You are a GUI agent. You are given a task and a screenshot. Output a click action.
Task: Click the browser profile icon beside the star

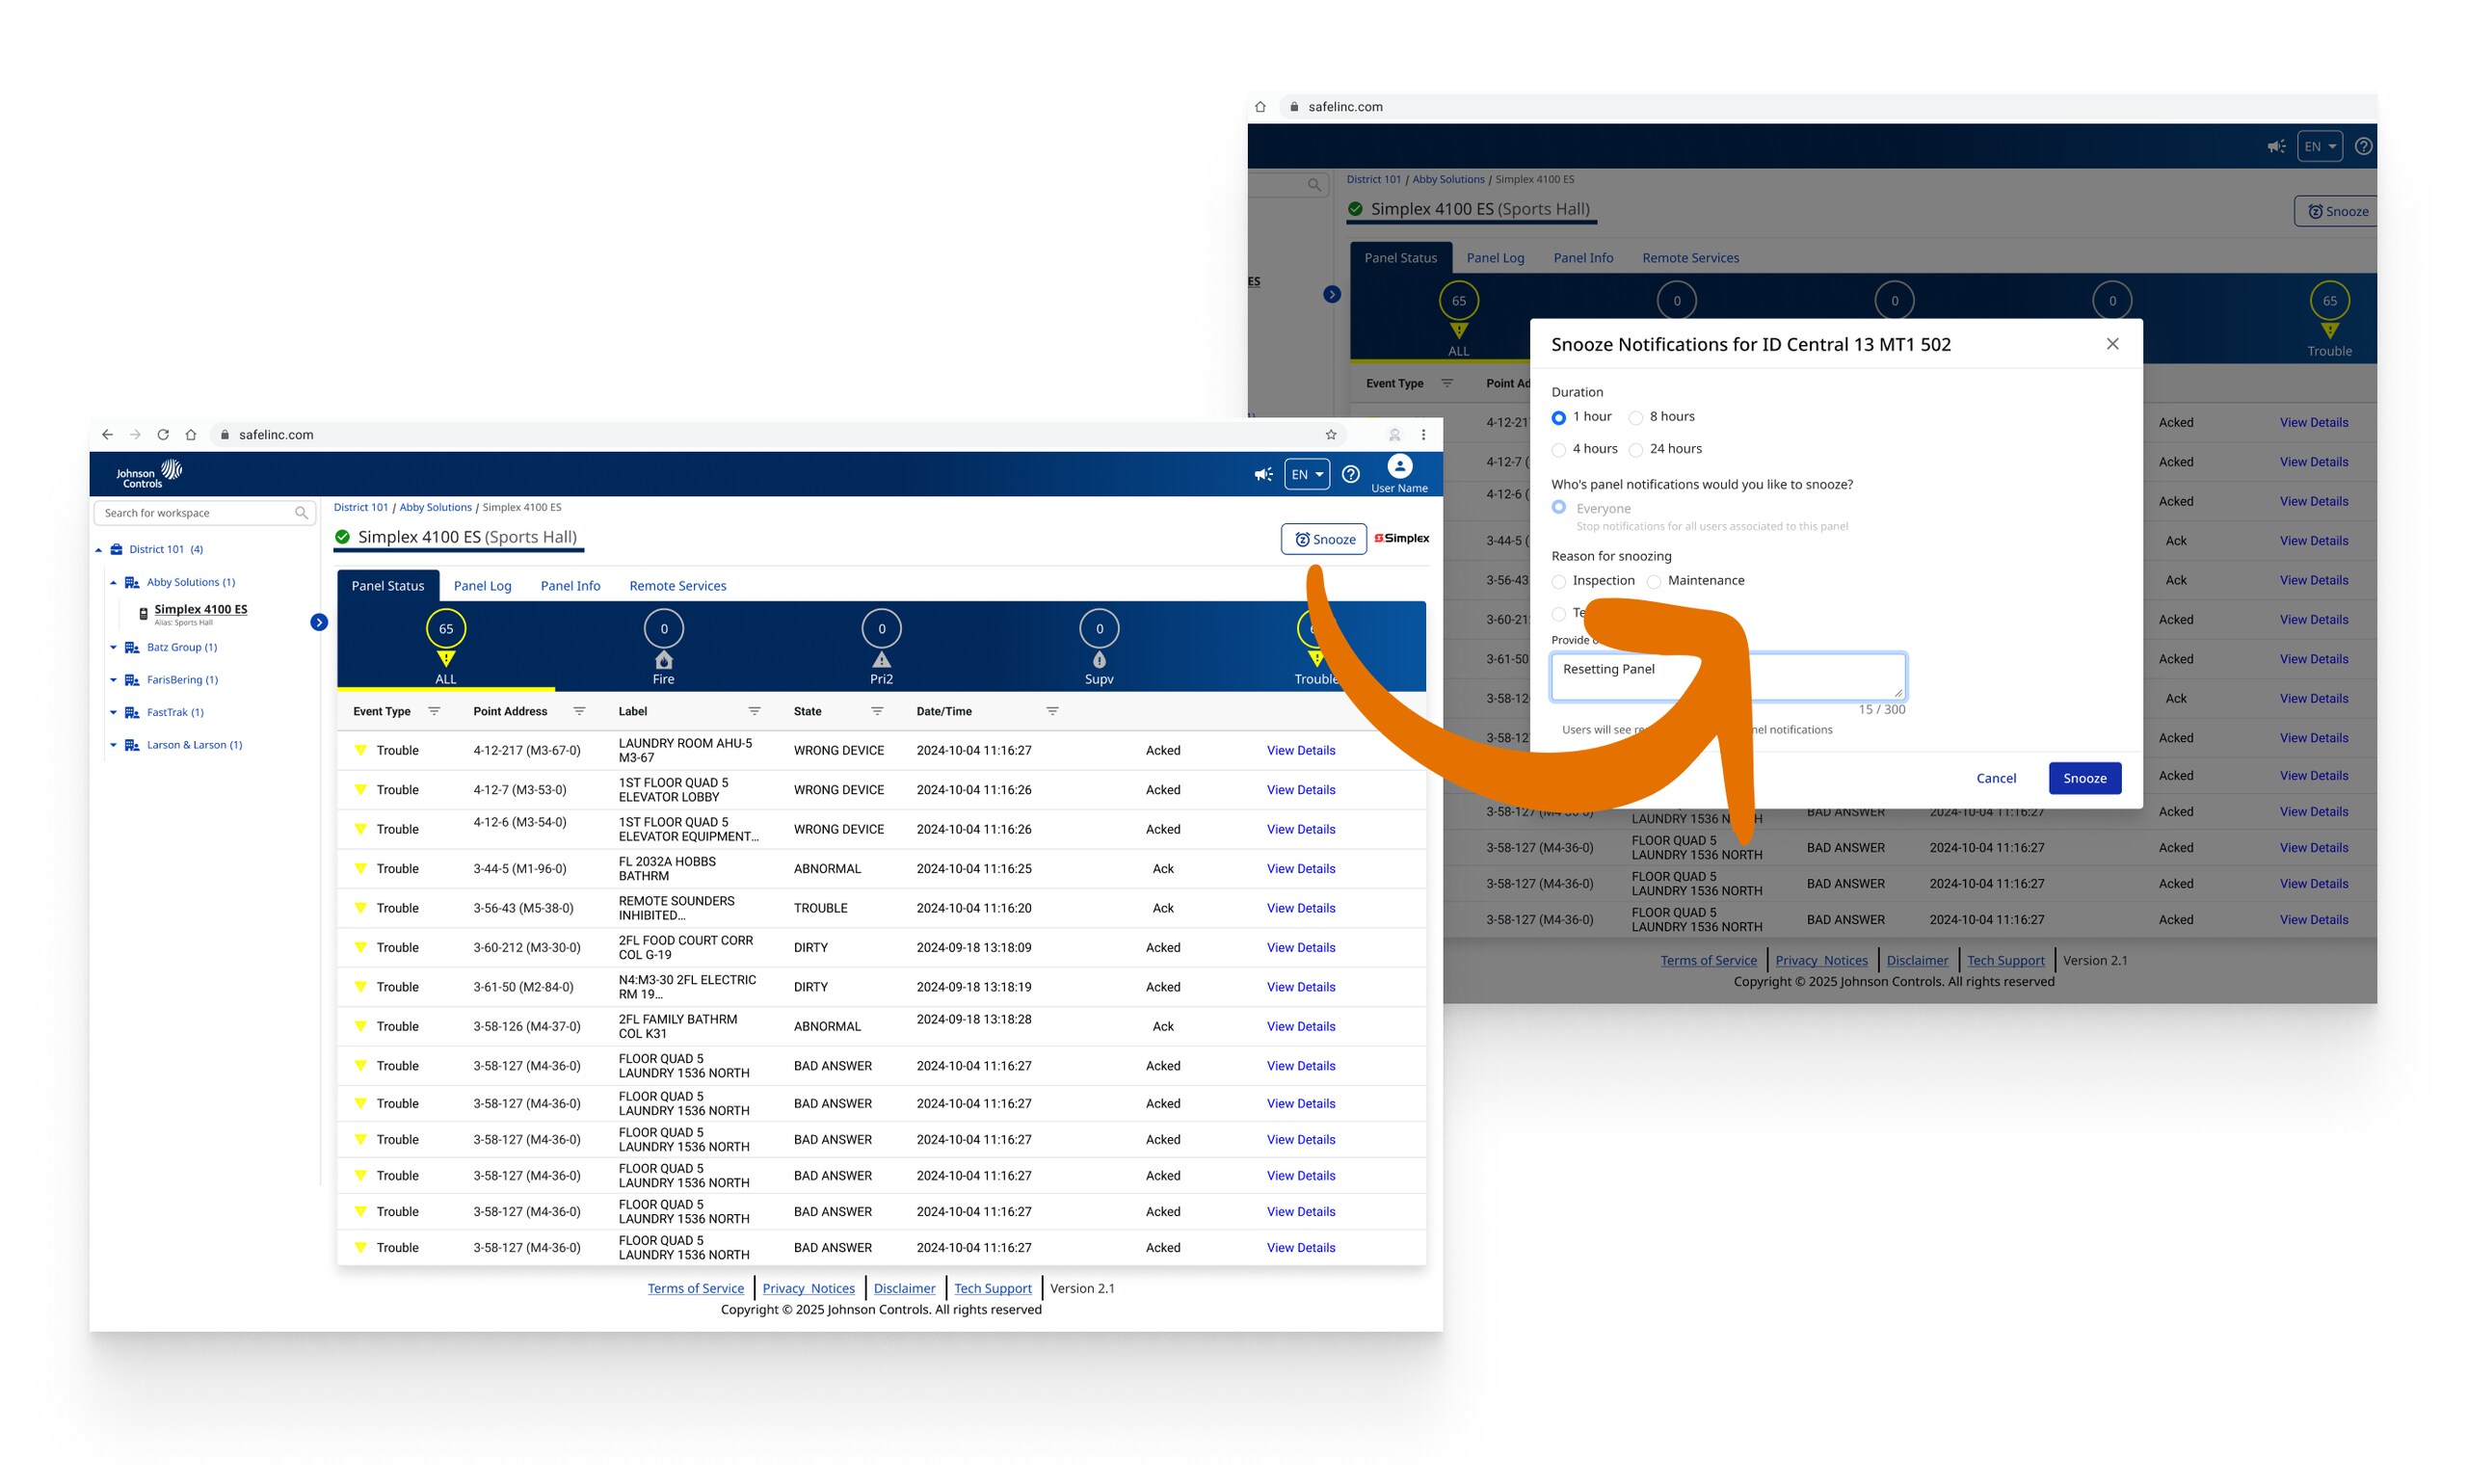1394,435
